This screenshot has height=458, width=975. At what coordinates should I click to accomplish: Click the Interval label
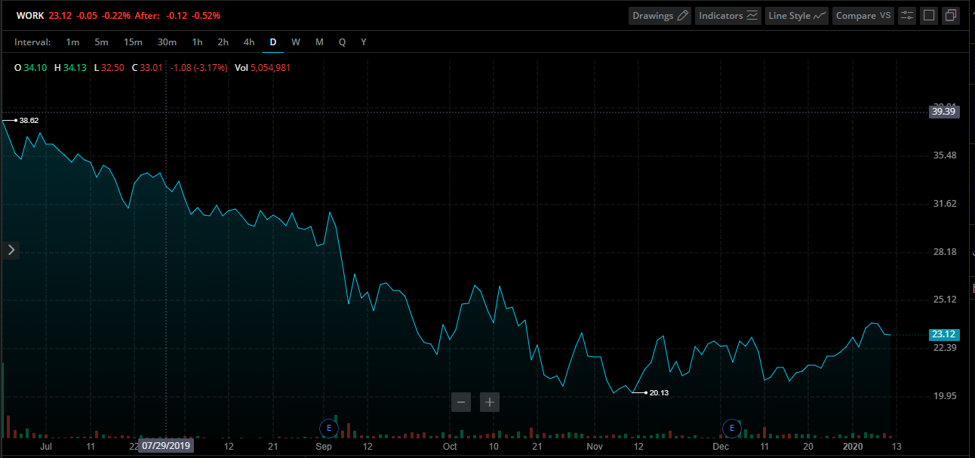point(32,42)
